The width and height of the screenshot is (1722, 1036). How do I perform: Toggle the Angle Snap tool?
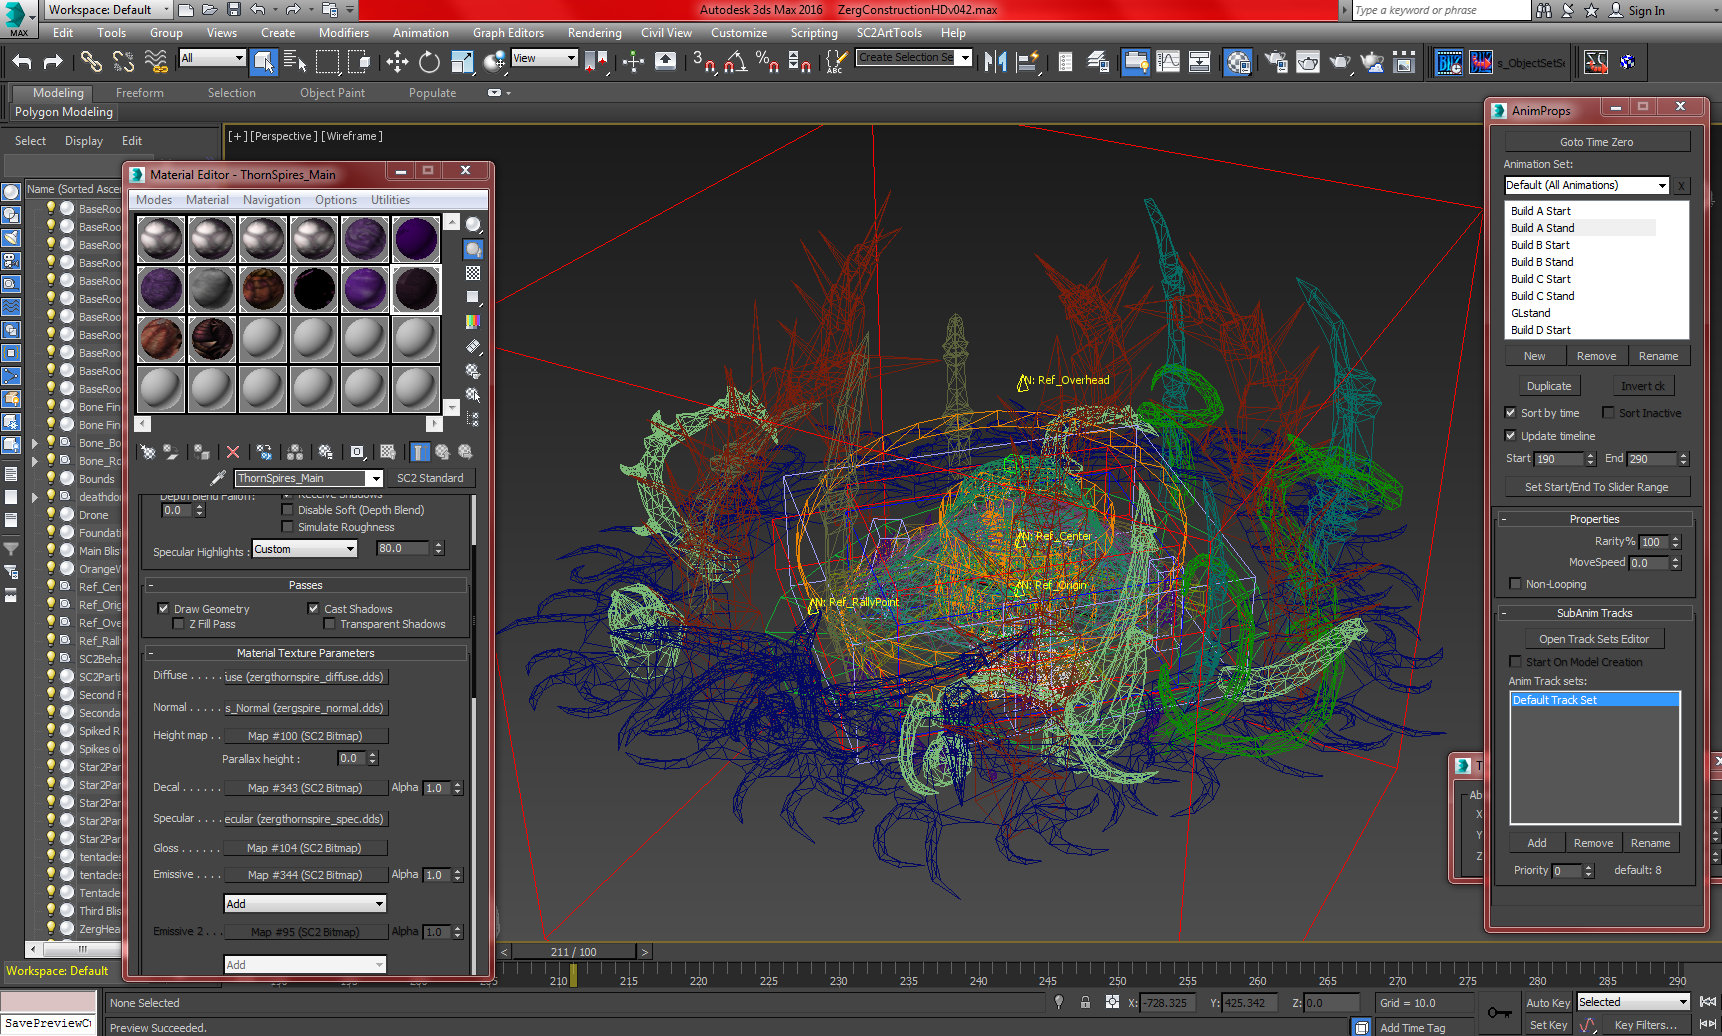[736, 62]
